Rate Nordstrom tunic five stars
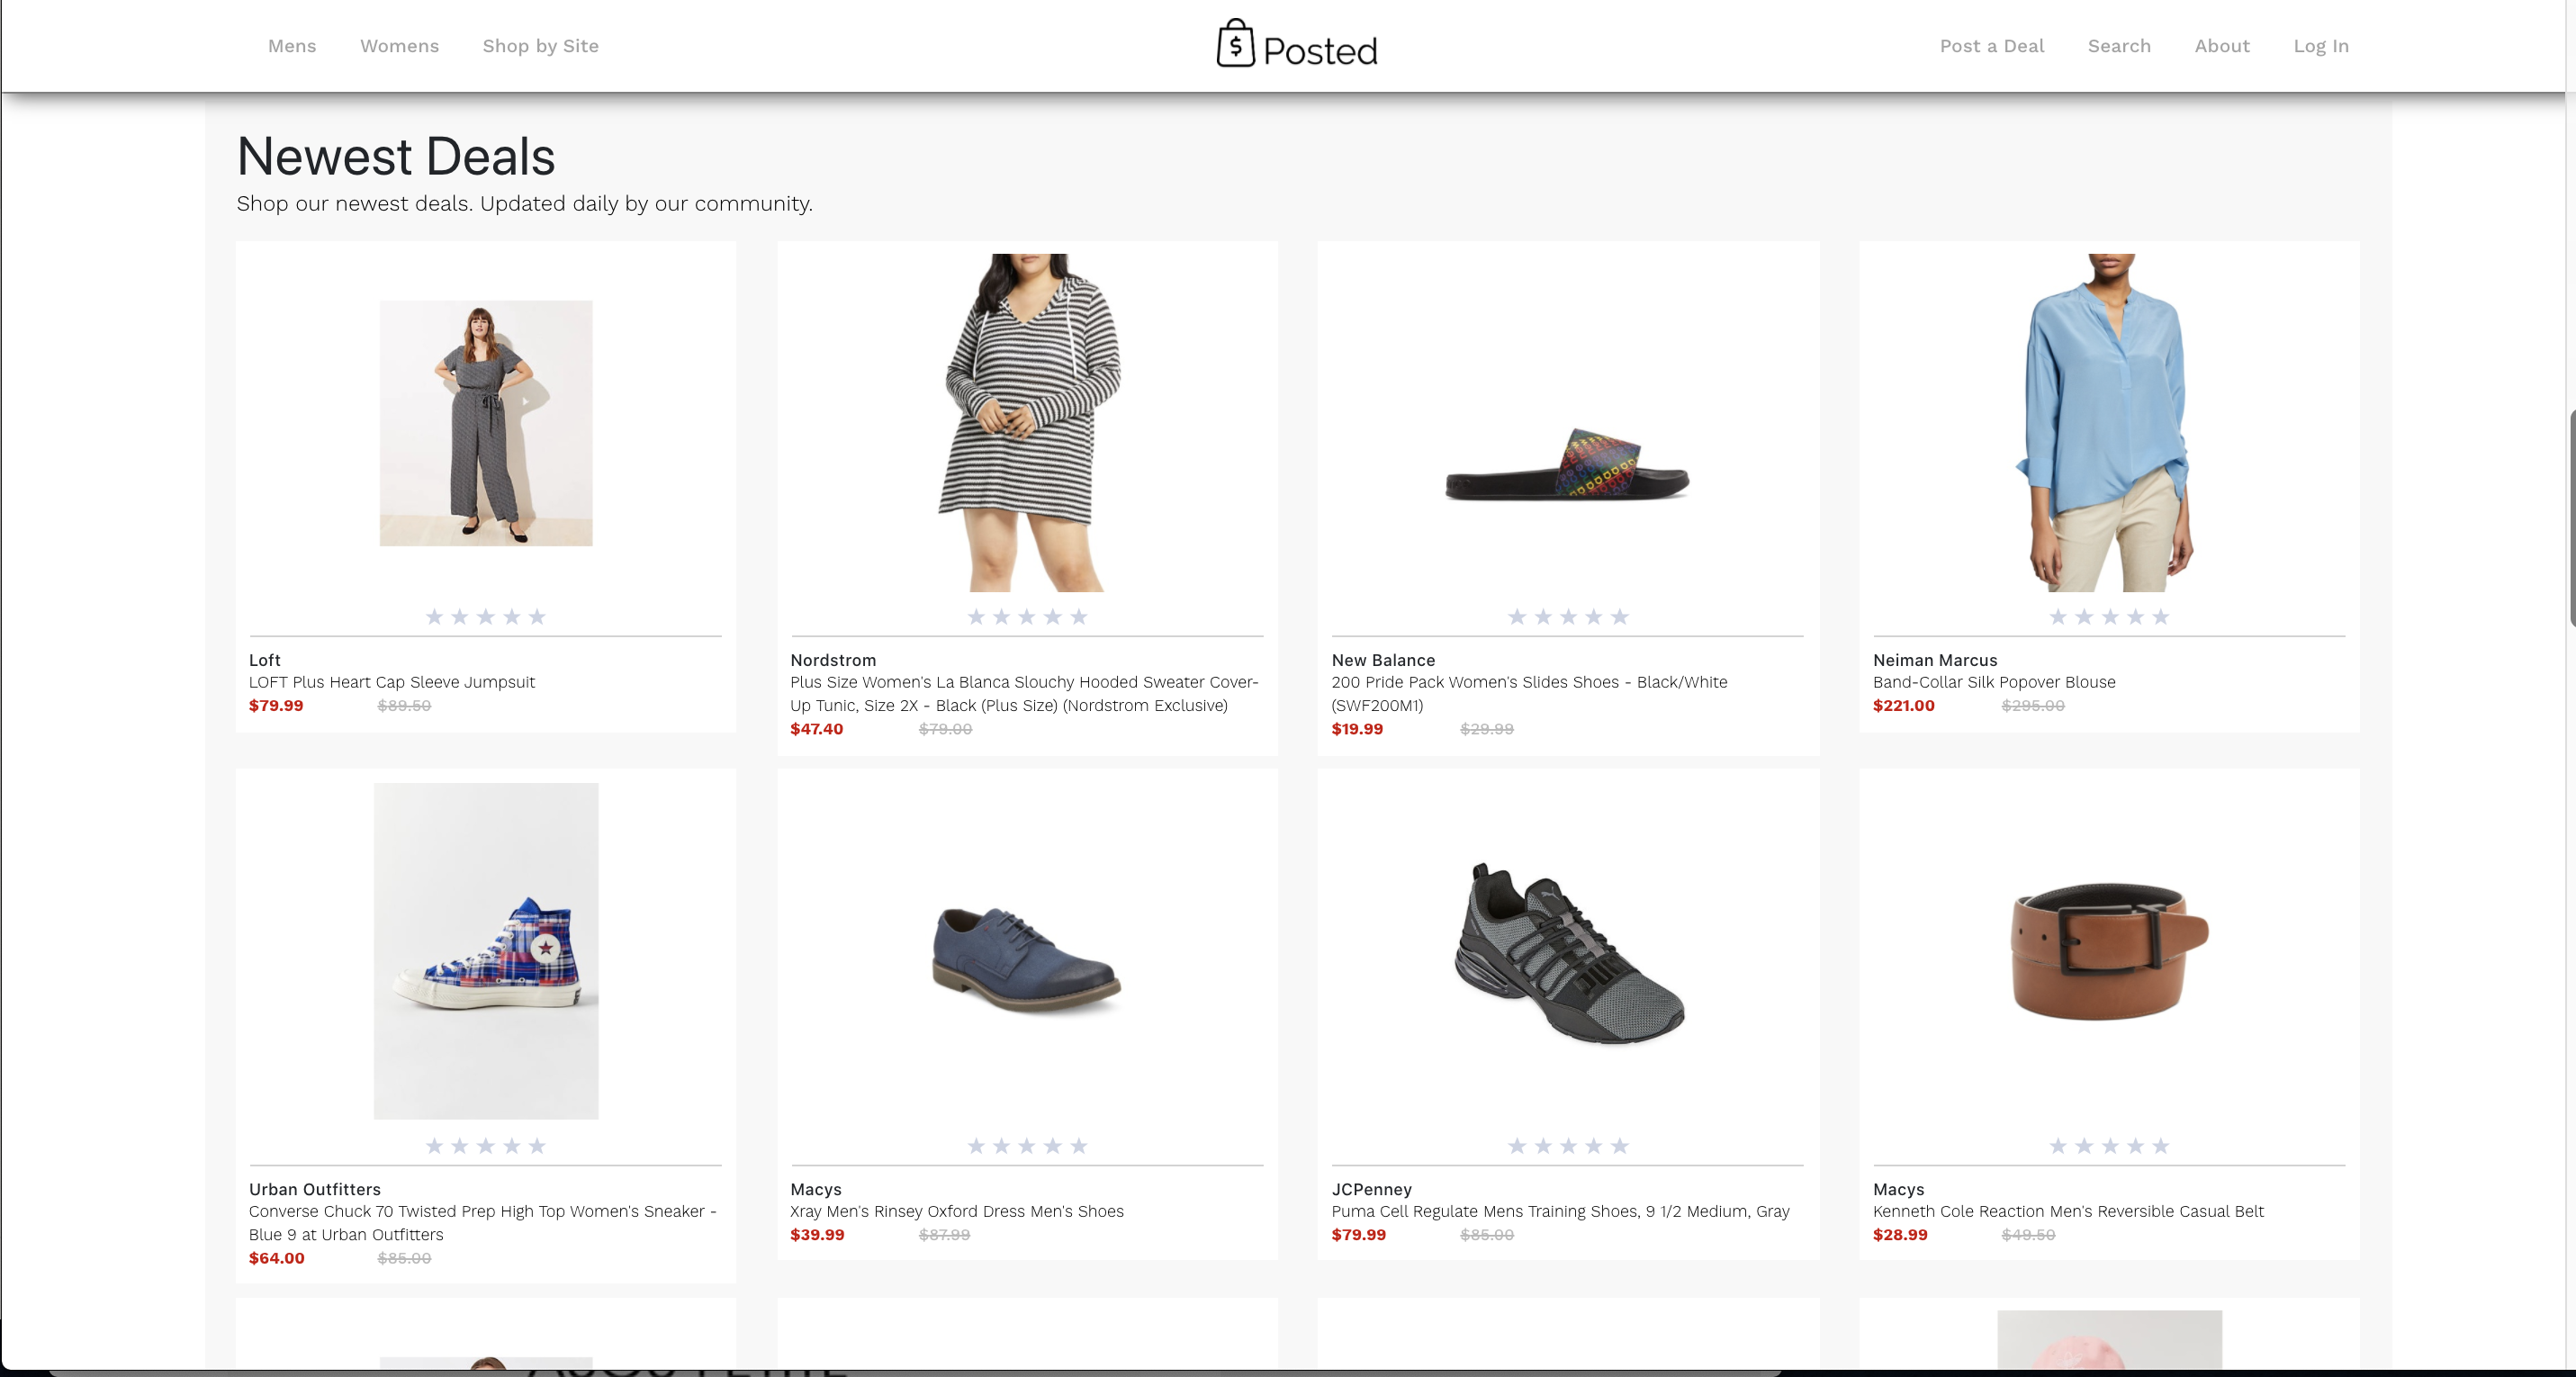 (x=1079, y=617)
